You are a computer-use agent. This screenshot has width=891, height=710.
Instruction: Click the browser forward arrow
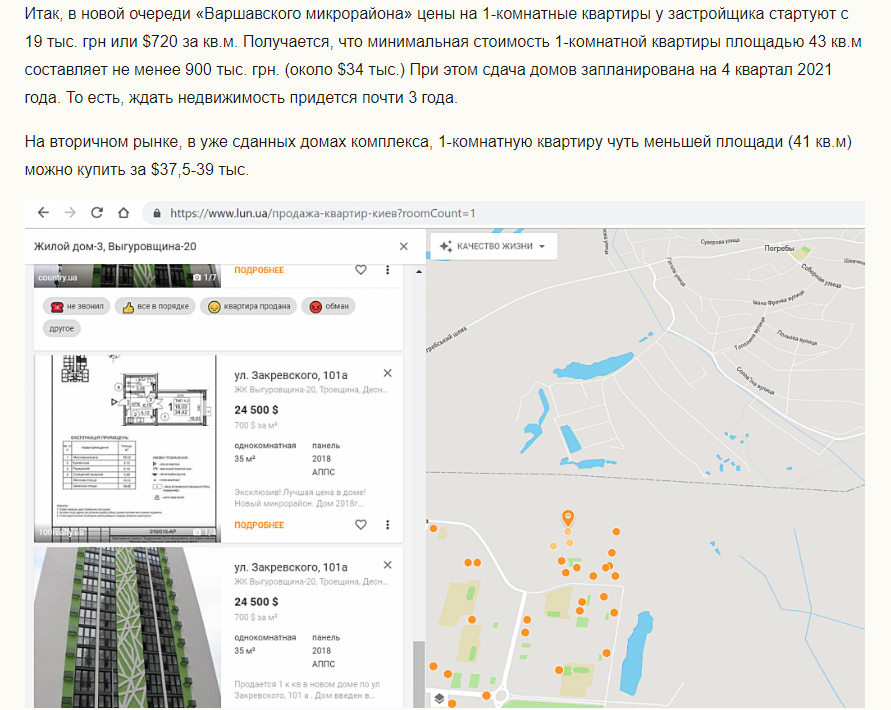pos(69,213)
